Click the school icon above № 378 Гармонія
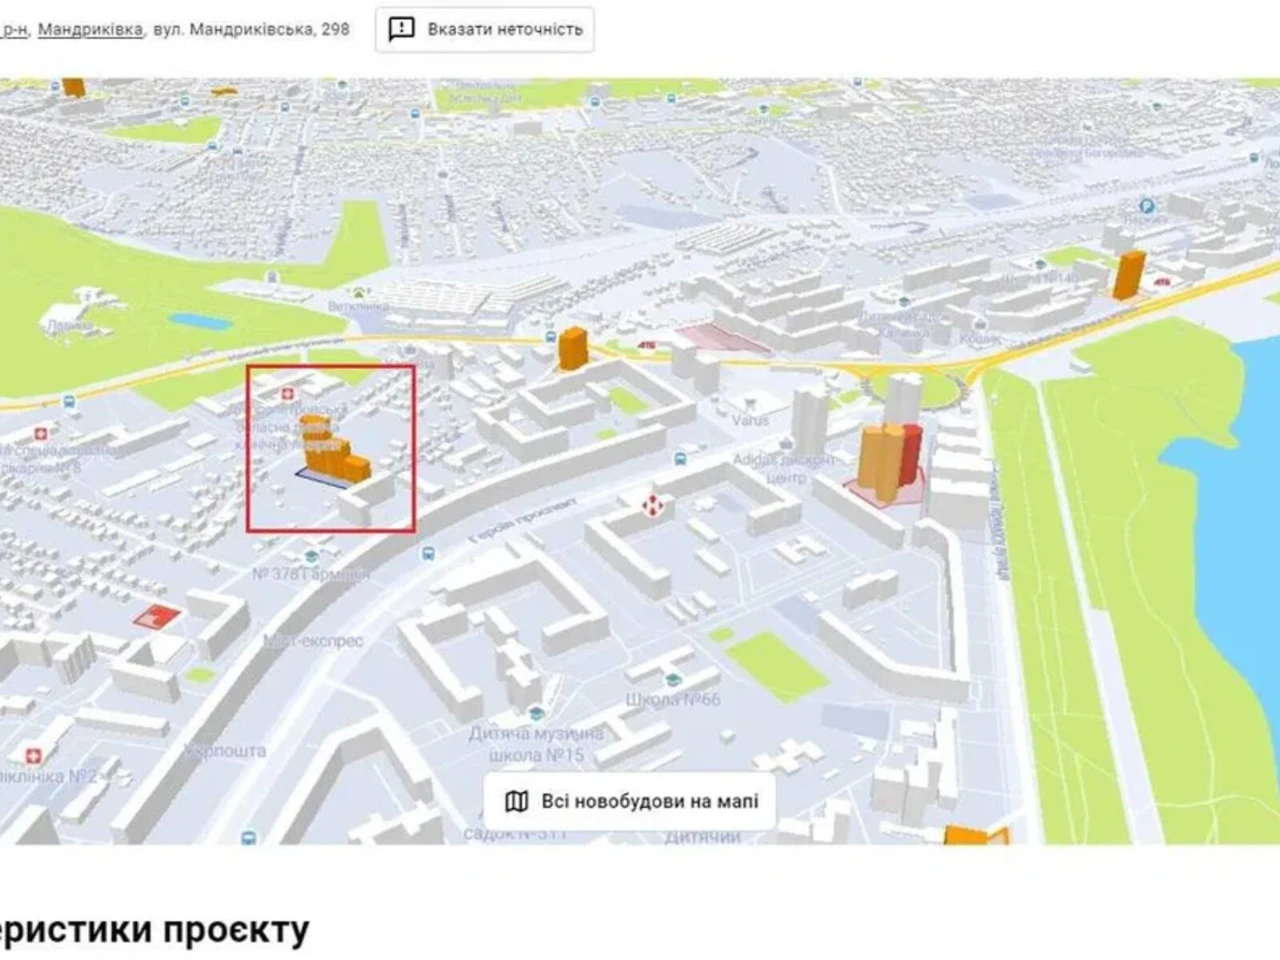 point(311,555)
